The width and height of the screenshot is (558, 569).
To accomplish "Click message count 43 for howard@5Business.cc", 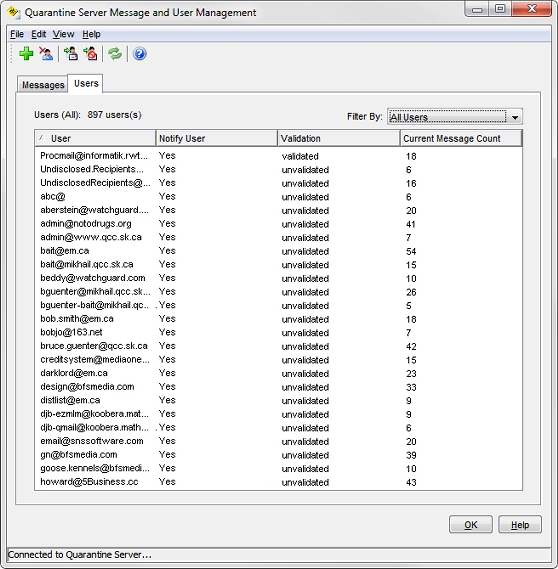I will (411, 482).
